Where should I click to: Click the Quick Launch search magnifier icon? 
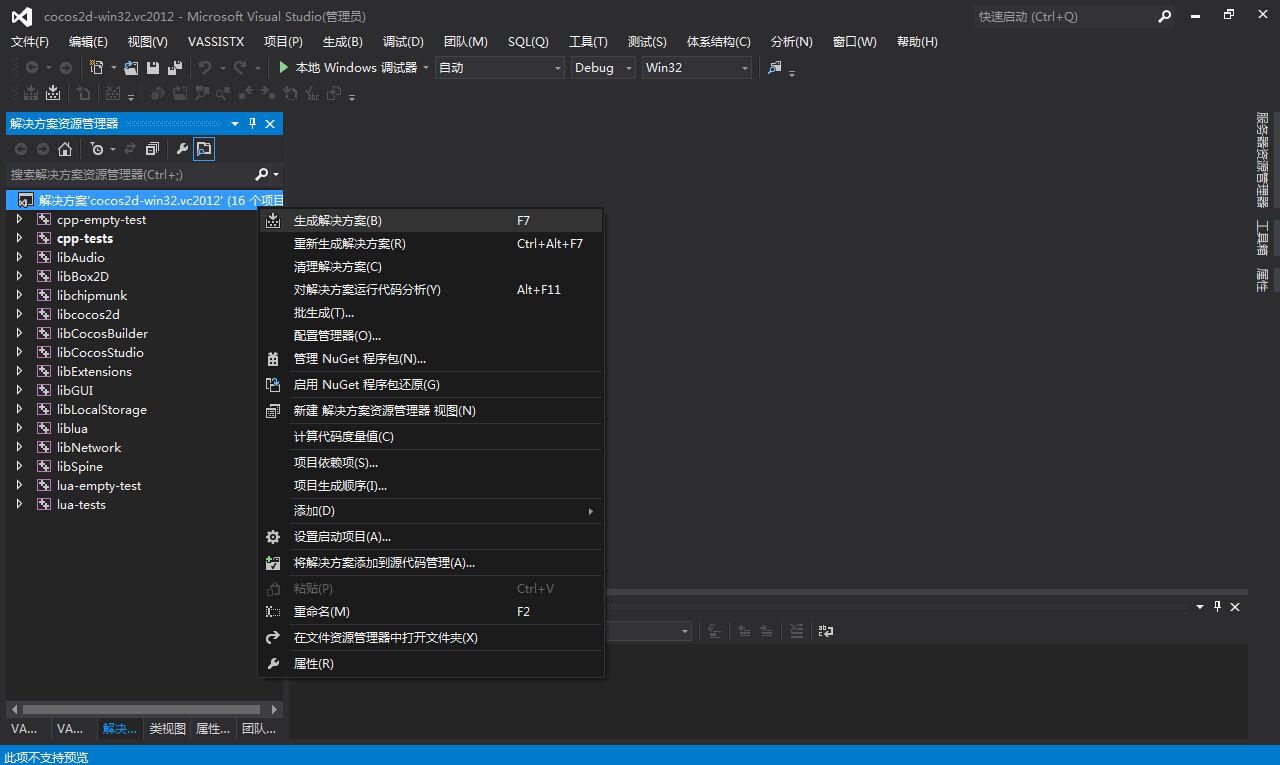point(1165,16)
